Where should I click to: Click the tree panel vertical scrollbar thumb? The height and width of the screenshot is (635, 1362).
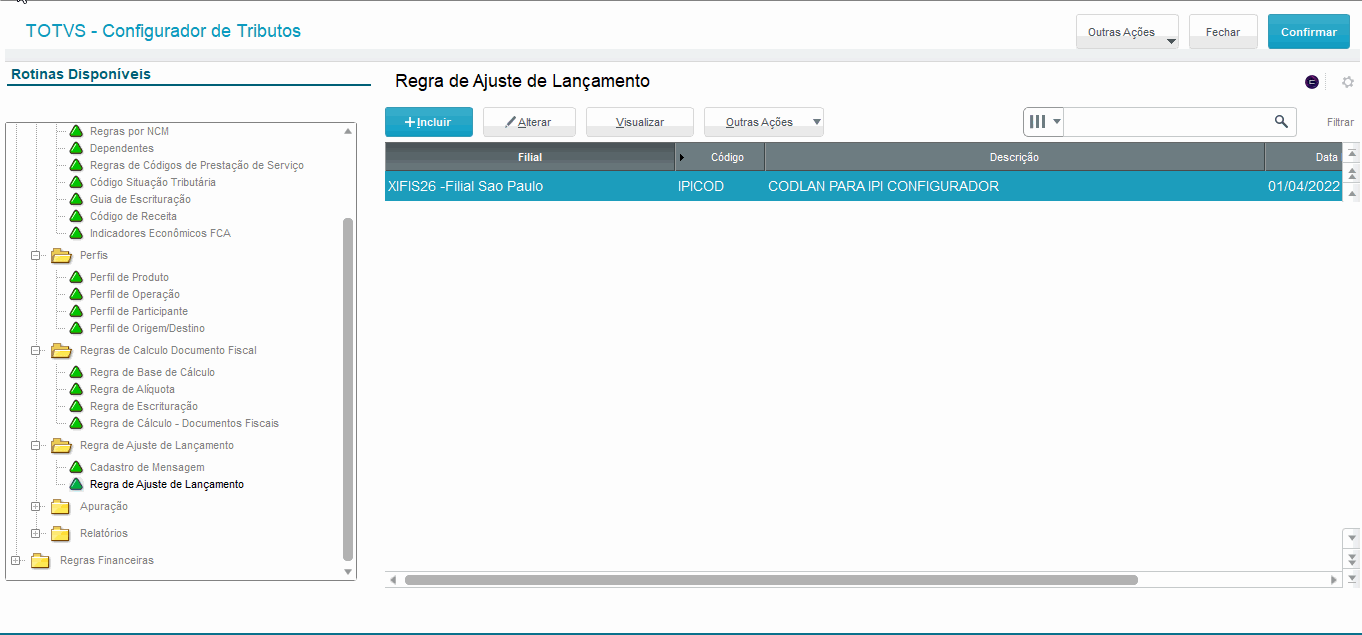(x=348, y=389)
